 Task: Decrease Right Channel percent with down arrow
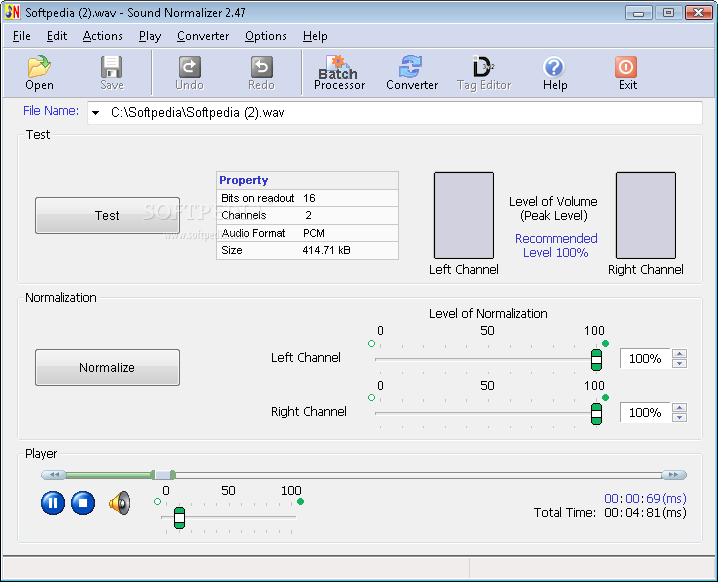tap(680, 418)
